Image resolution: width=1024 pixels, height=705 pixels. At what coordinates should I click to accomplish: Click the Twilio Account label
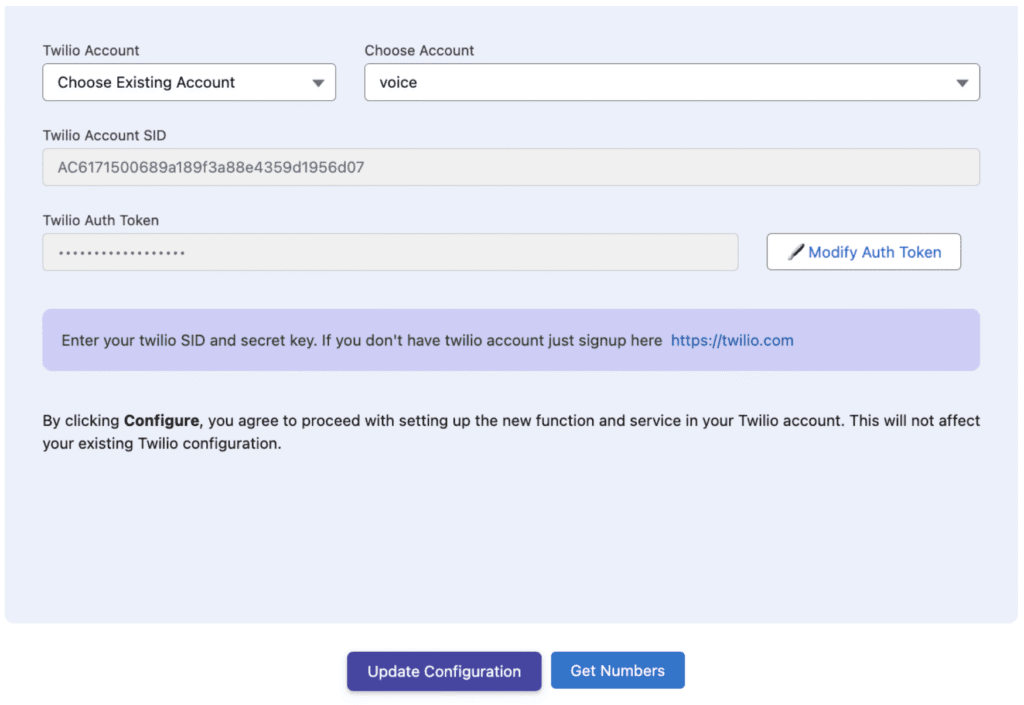tap(91, 50)
